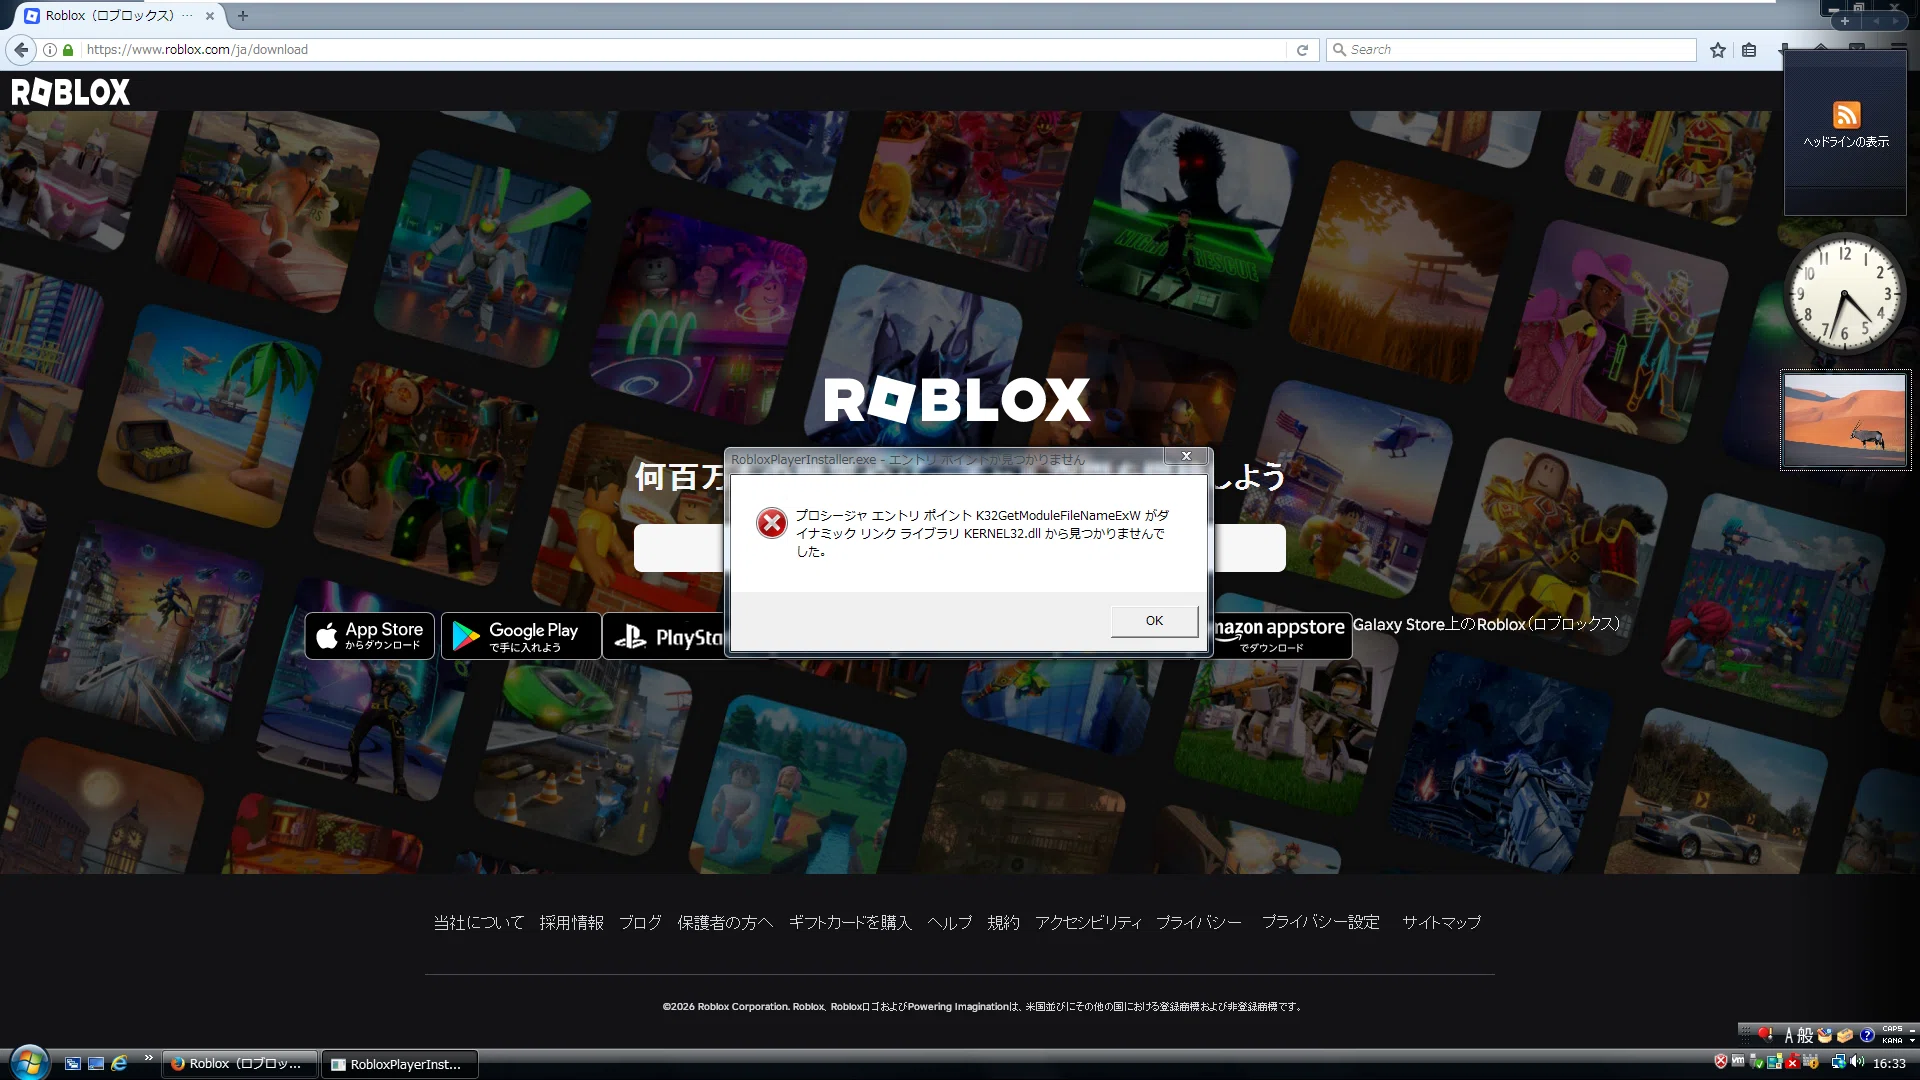Open the プライバシー設定 footer link
This screenshot has width=1920, height=1080.
click(x=1321, y=922)
